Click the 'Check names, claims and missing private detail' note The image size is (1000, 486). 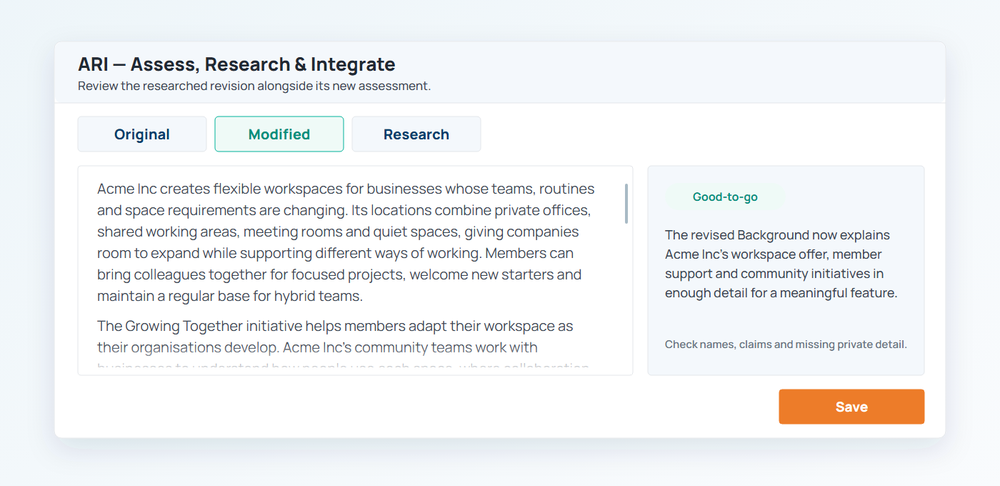pyautogui.click(x=786, y=344)
